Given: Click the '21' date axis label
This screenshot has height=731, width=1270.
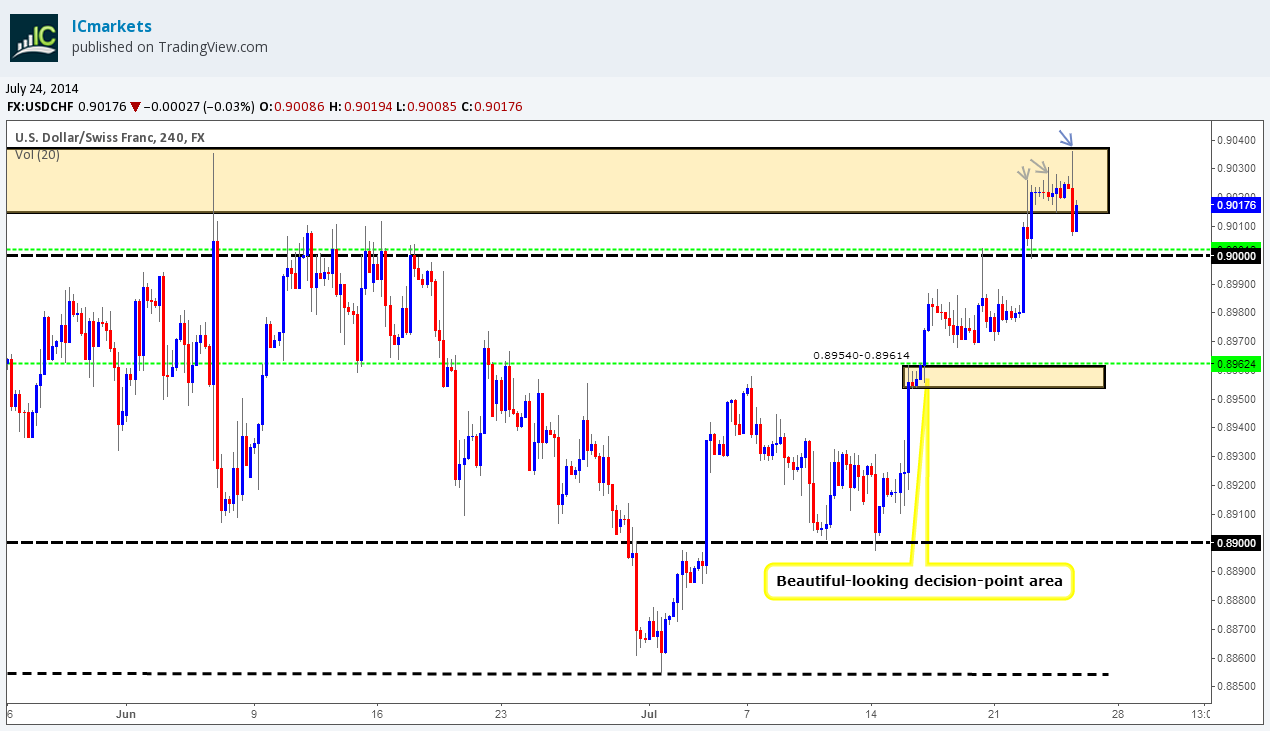Looking at the screenshot, I should [993, 714].
